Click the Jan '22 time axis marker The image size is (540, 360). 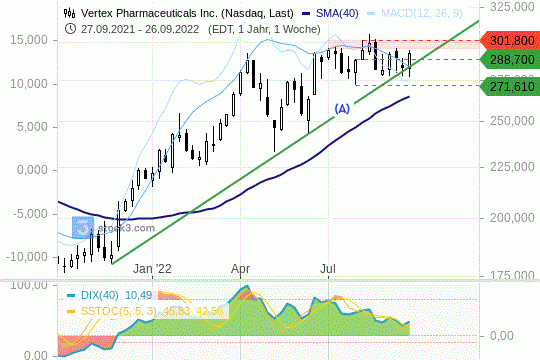coord(152,269)
